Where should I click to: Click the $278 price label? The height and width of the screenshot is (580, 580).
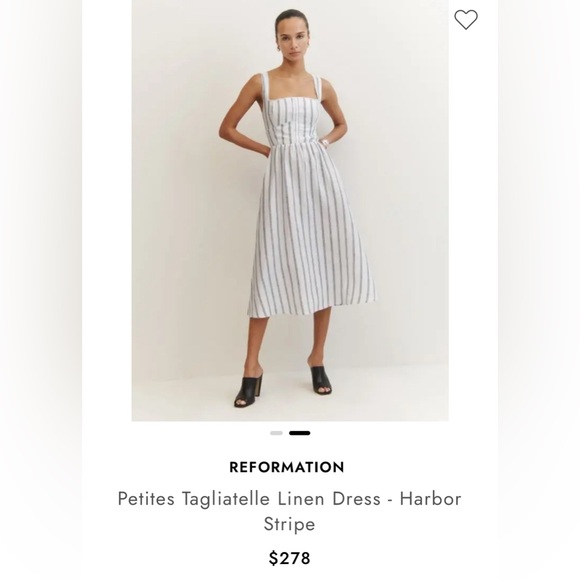(289, 558)
